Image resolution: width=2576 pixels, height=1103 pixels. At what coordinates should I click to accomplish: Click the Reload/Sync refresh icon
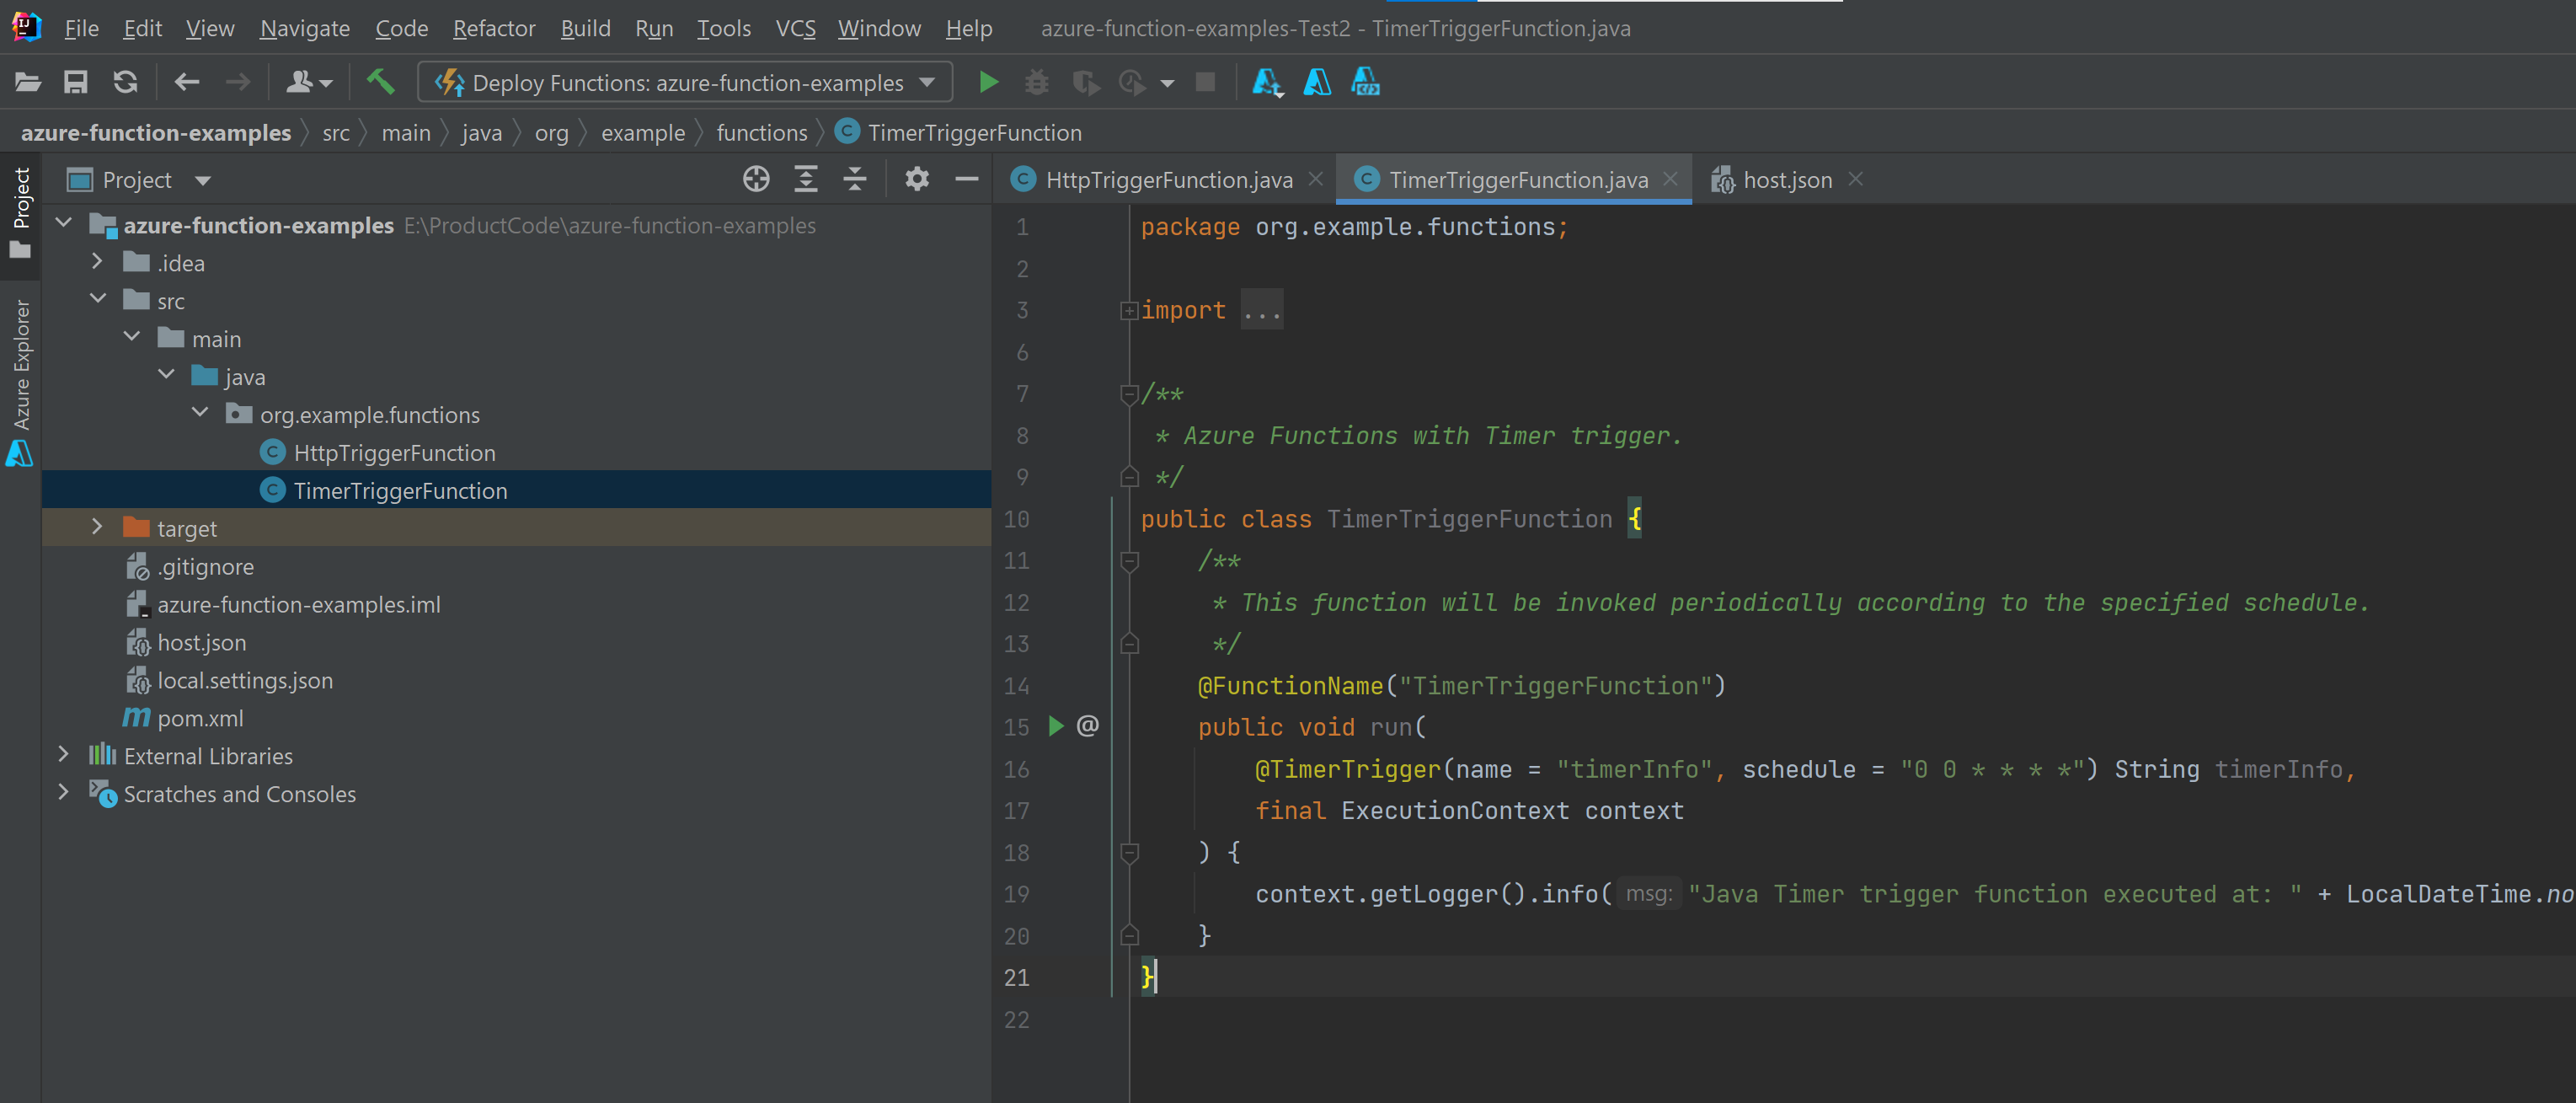(125, 82)
